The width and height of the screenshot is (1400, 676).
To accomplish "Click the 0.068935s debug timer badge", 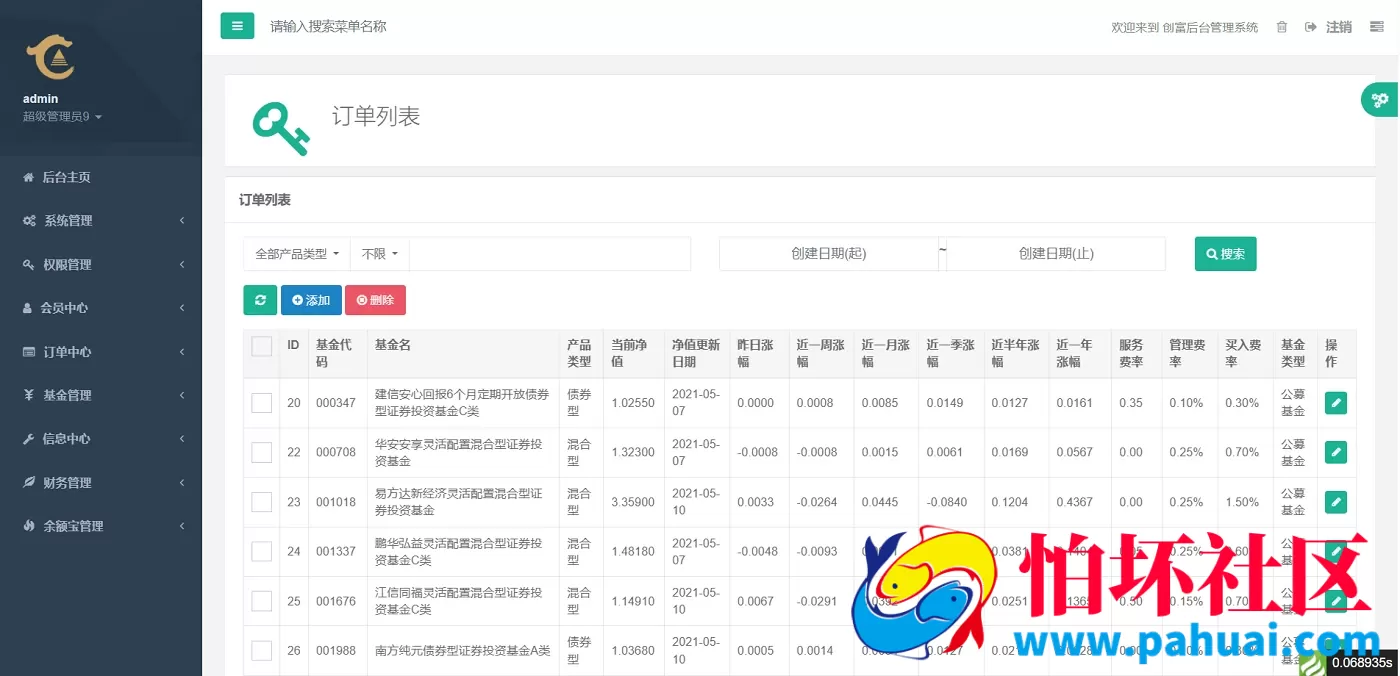I will tap(1361, 663).
